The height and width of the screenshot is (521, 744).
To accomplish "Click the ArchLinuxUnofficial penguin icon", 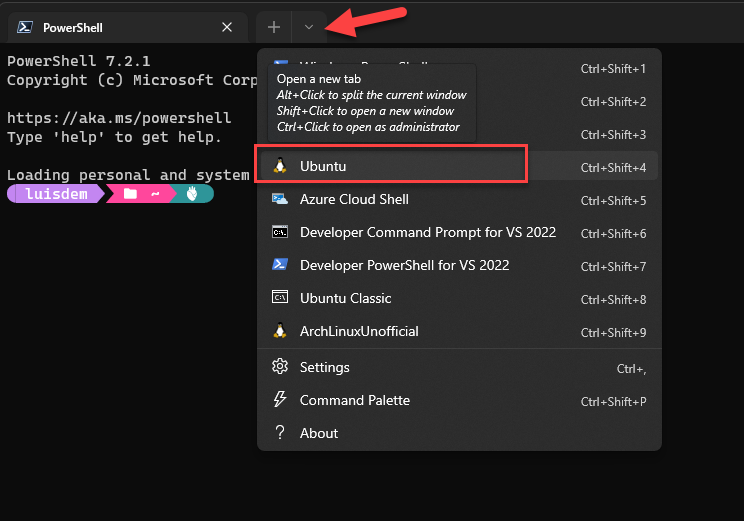I will click(x=280, y=331).
